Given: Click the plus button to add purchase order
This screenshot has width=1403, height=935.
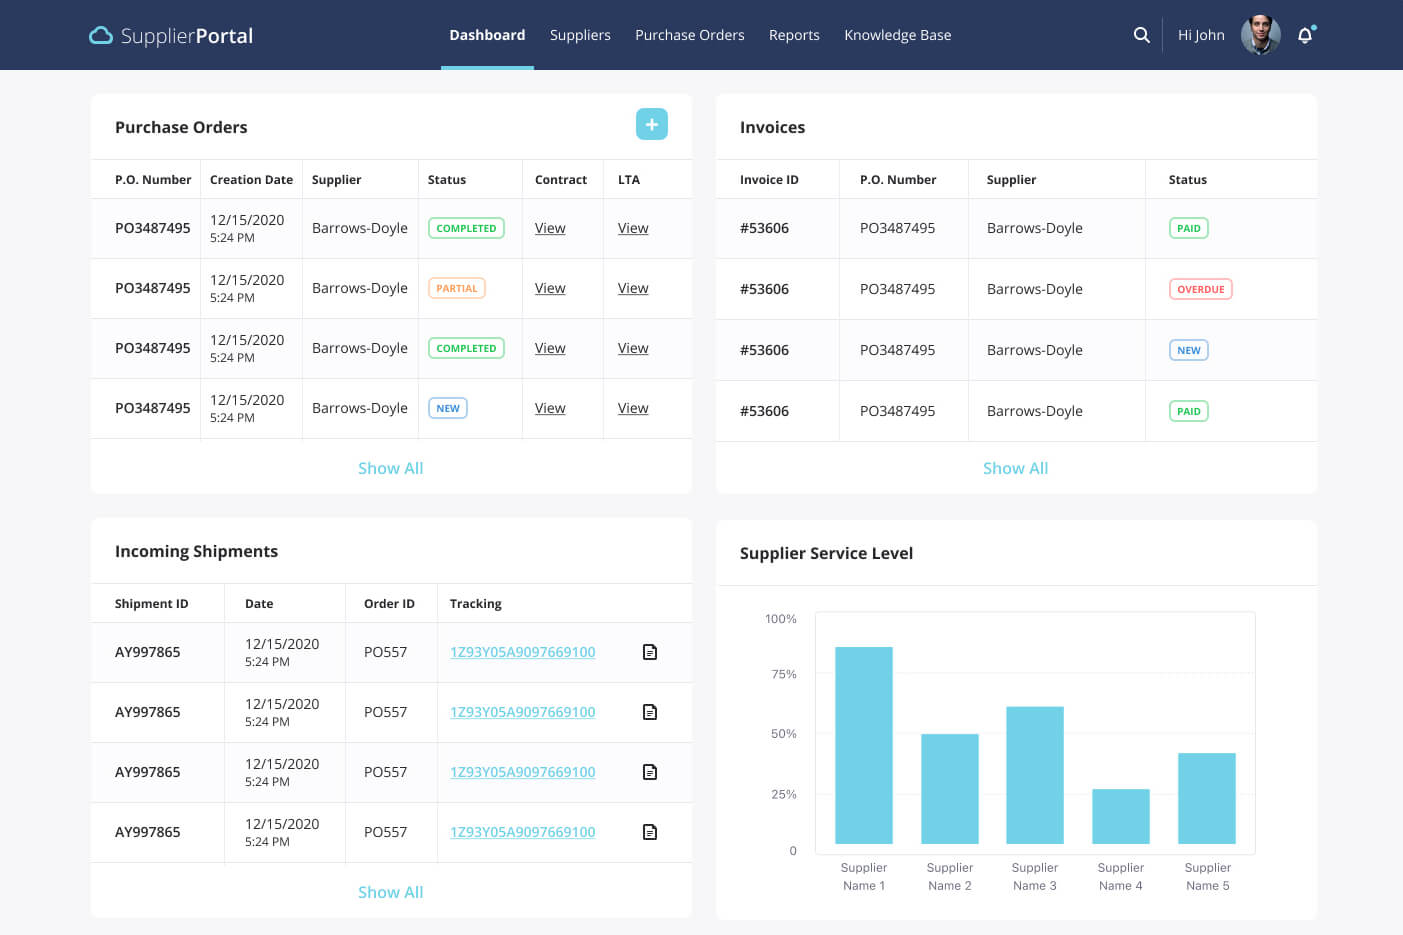Looking at the screenshot, I should pyautogui.click(x=651, y=124).
